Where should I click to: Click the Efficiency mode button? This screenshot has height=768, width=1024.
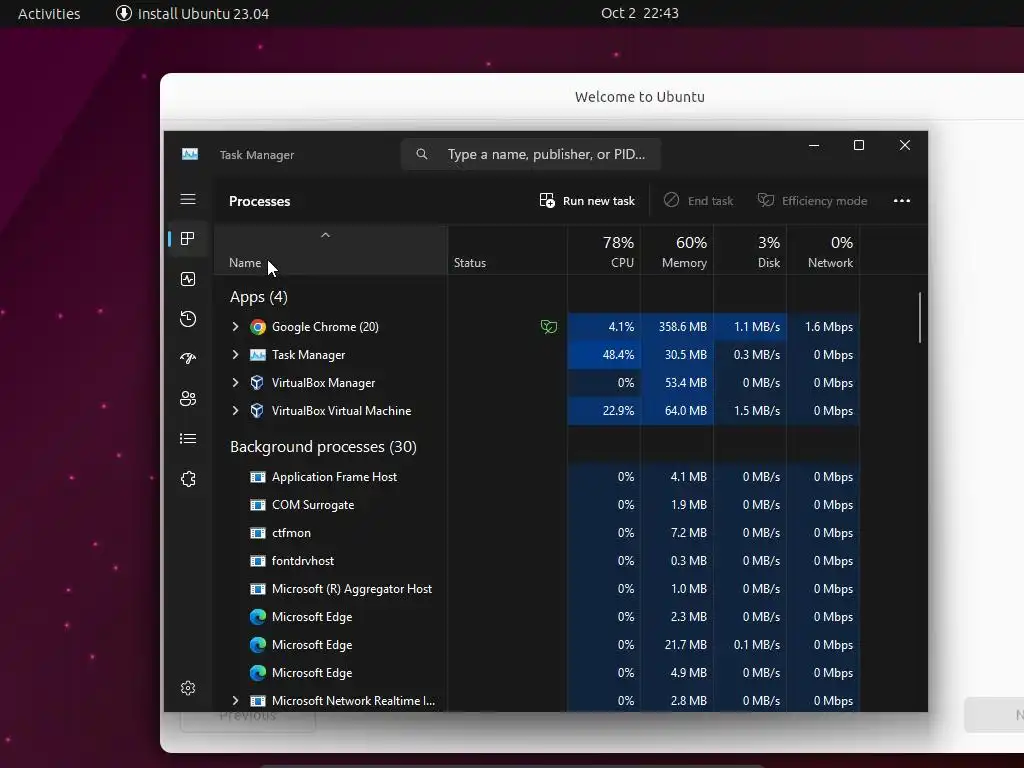point(812,200)
